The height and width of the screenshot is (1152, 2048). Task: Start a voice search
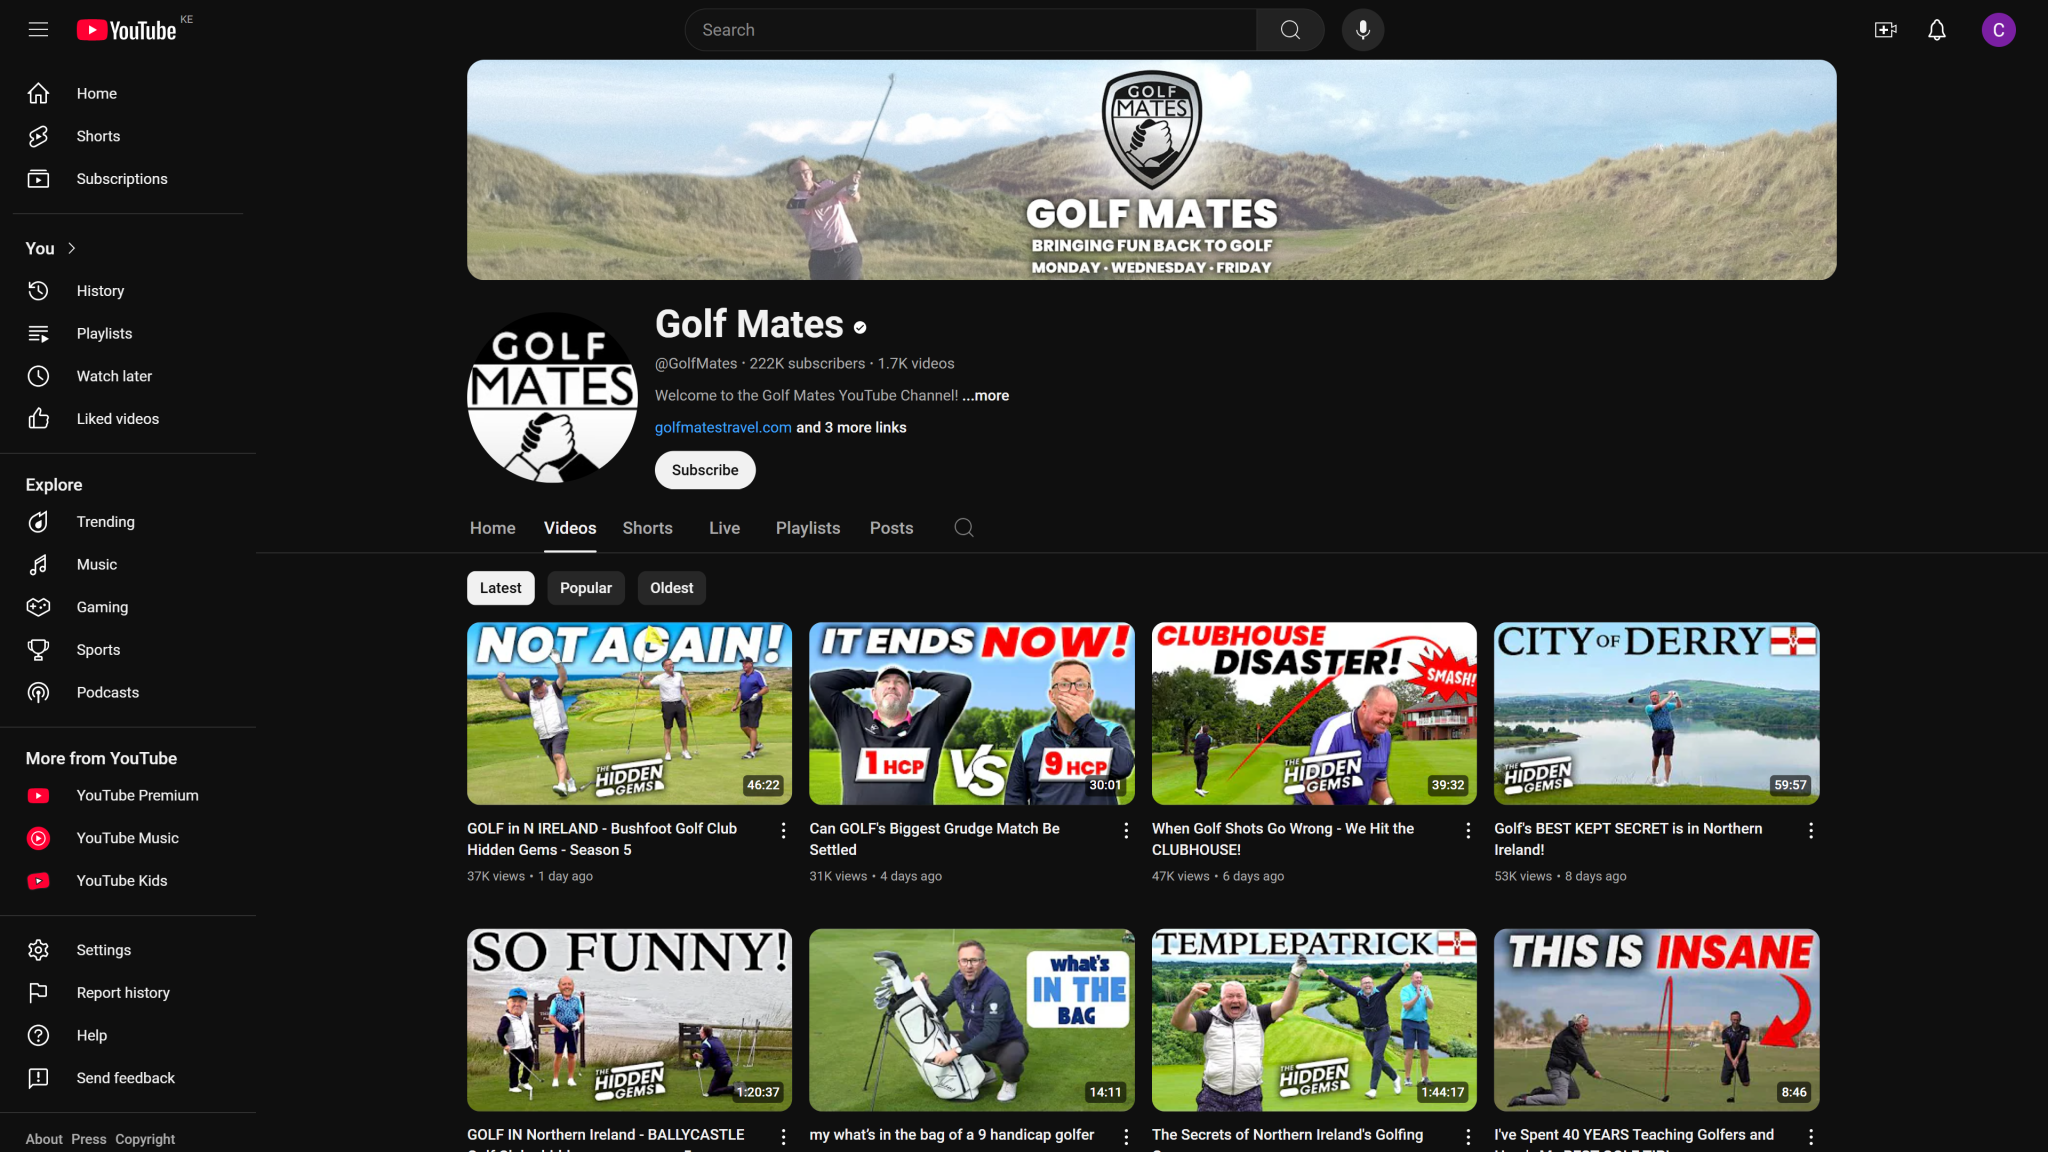point(1362,29)
